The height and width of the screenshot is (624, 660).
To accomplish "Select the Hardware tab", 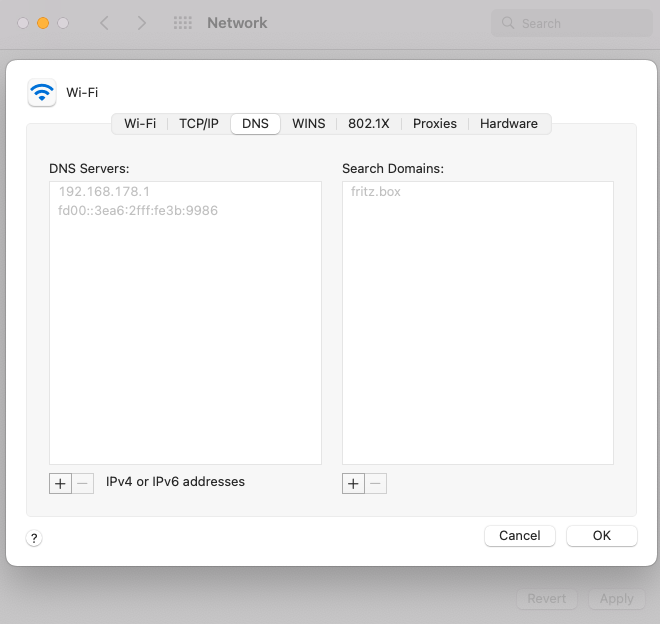I will click(508, 124).
